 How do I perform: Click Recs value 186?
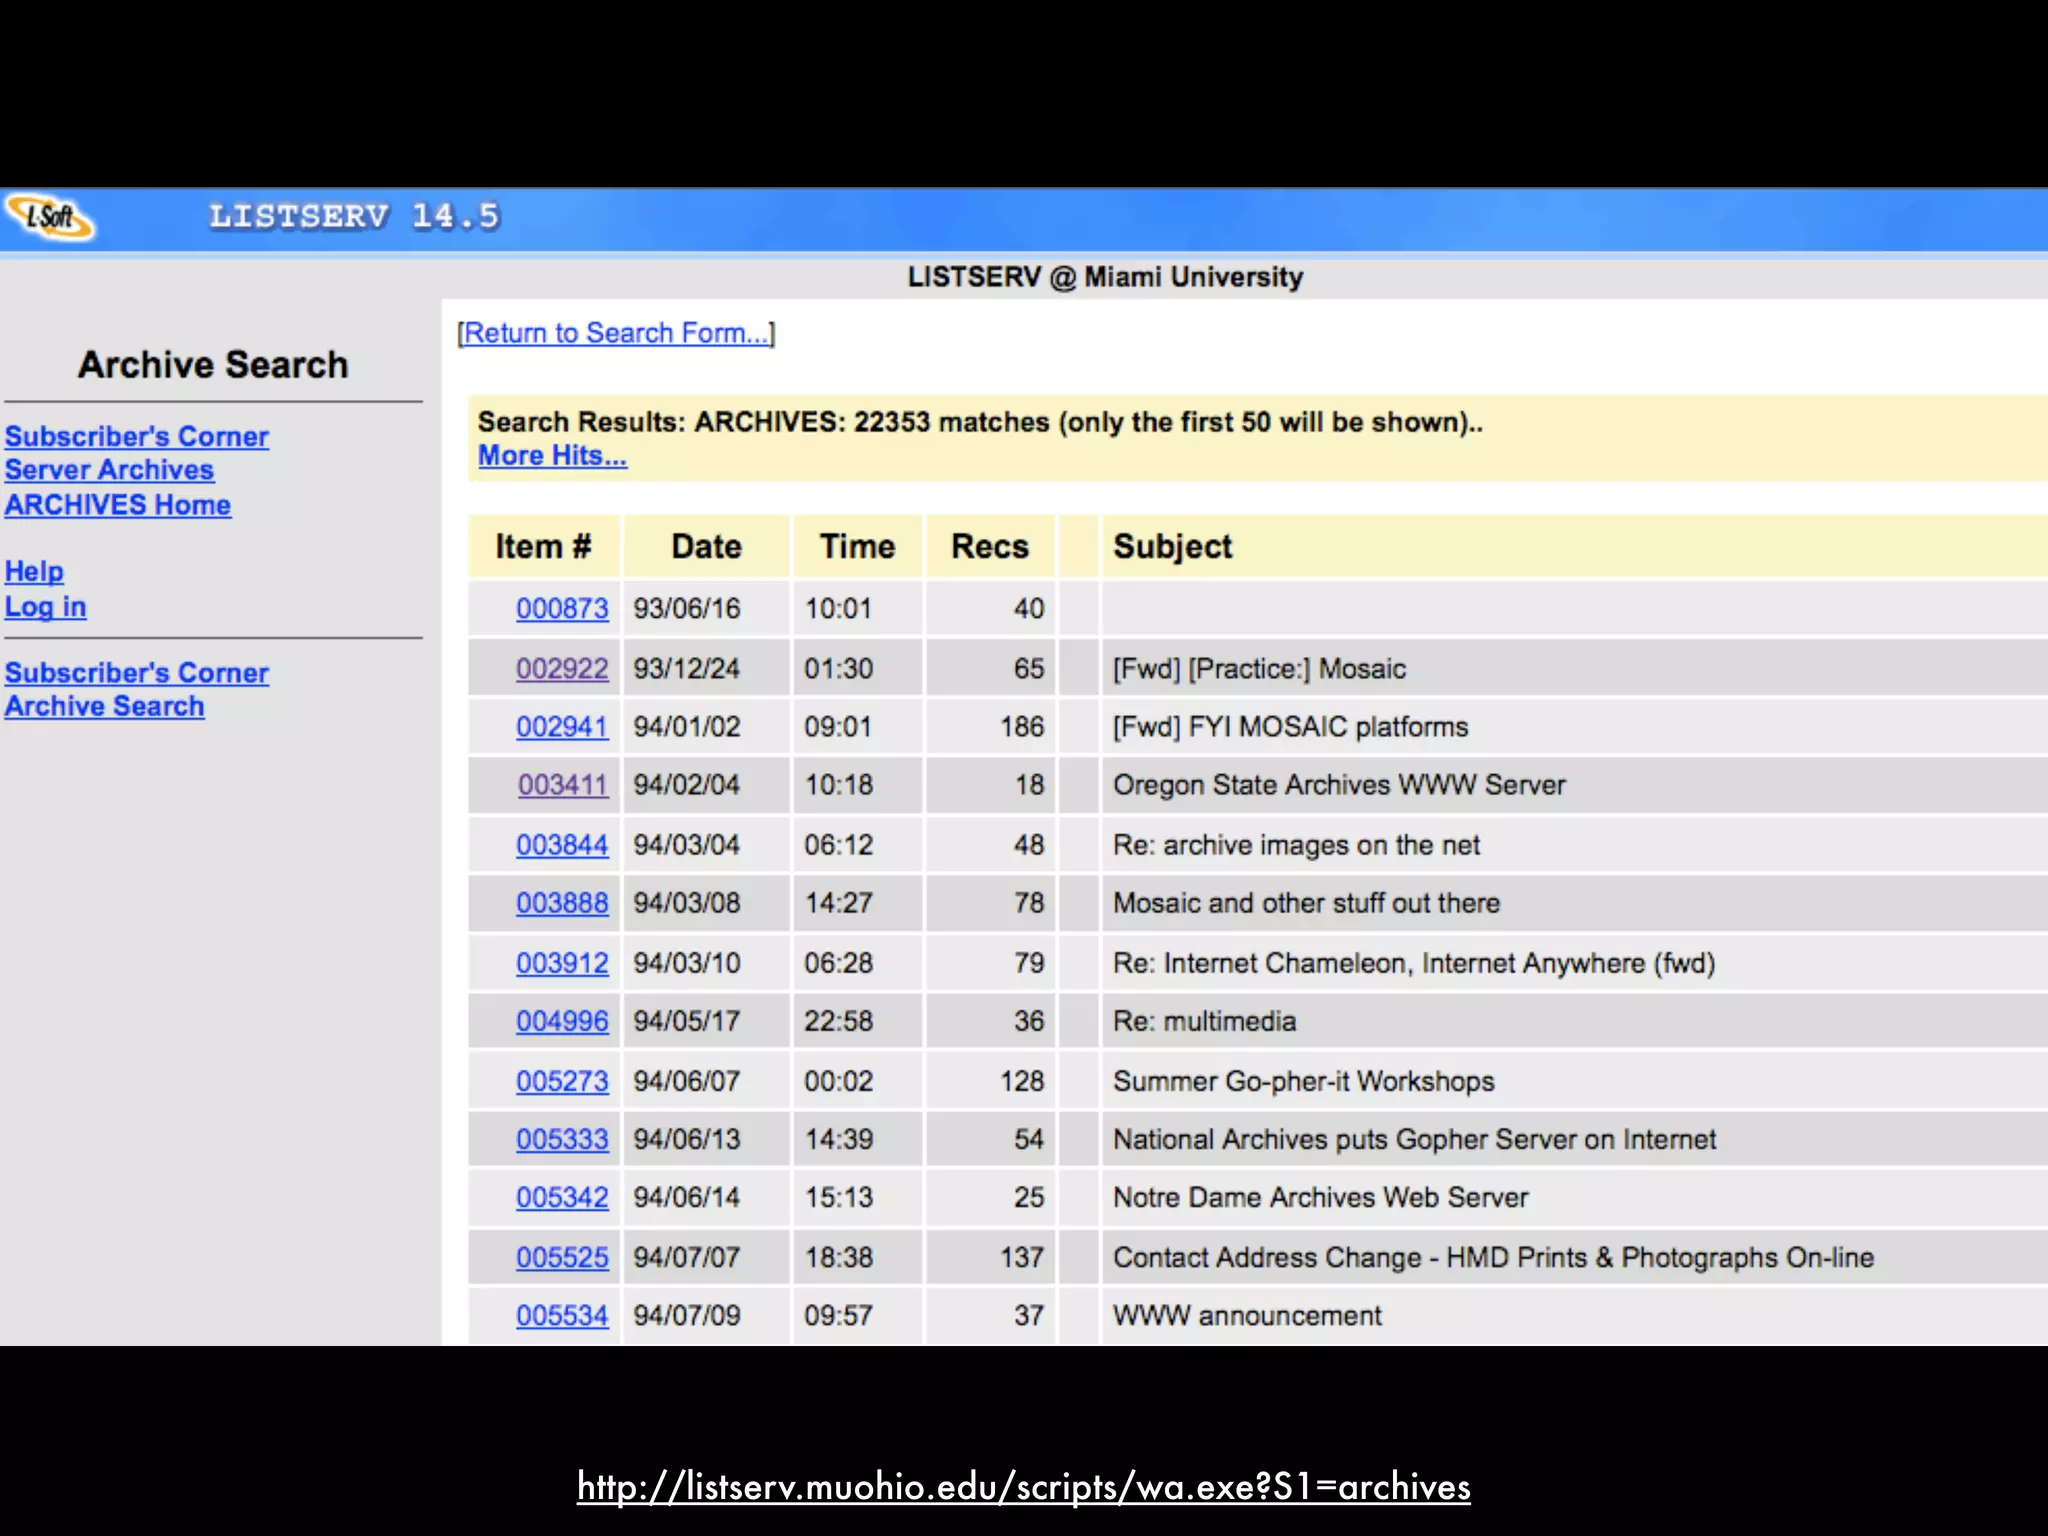(x=1022, y=727)
